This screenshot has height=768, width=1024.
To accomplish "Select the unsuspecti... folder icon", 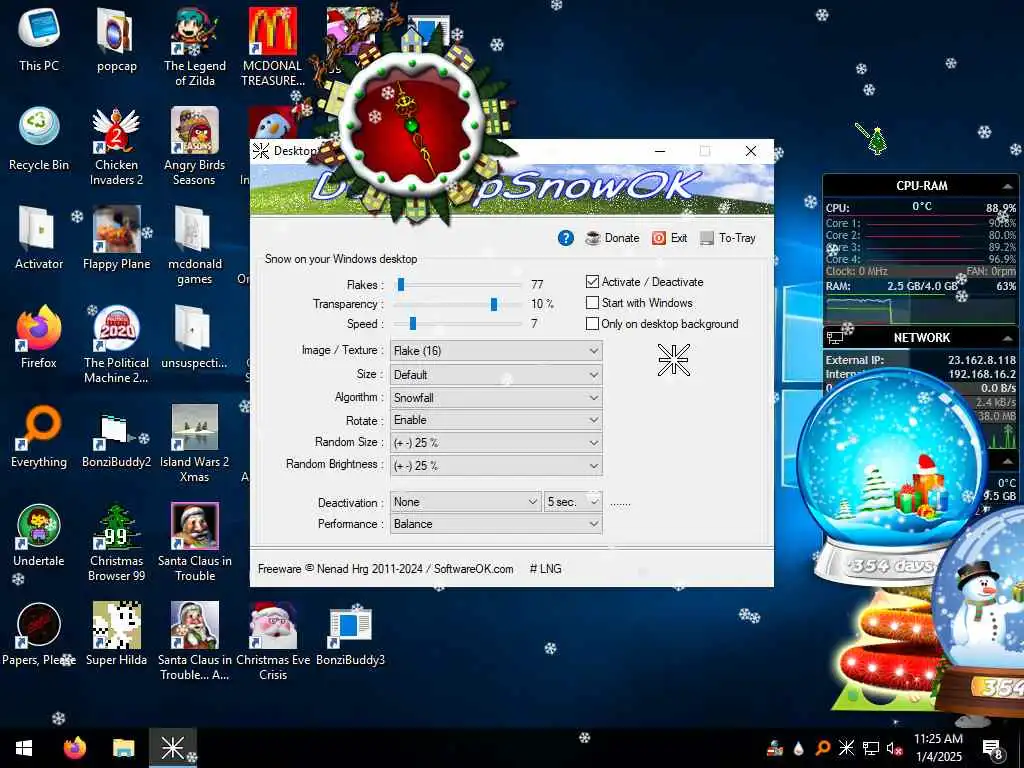I will pos(194,336).
